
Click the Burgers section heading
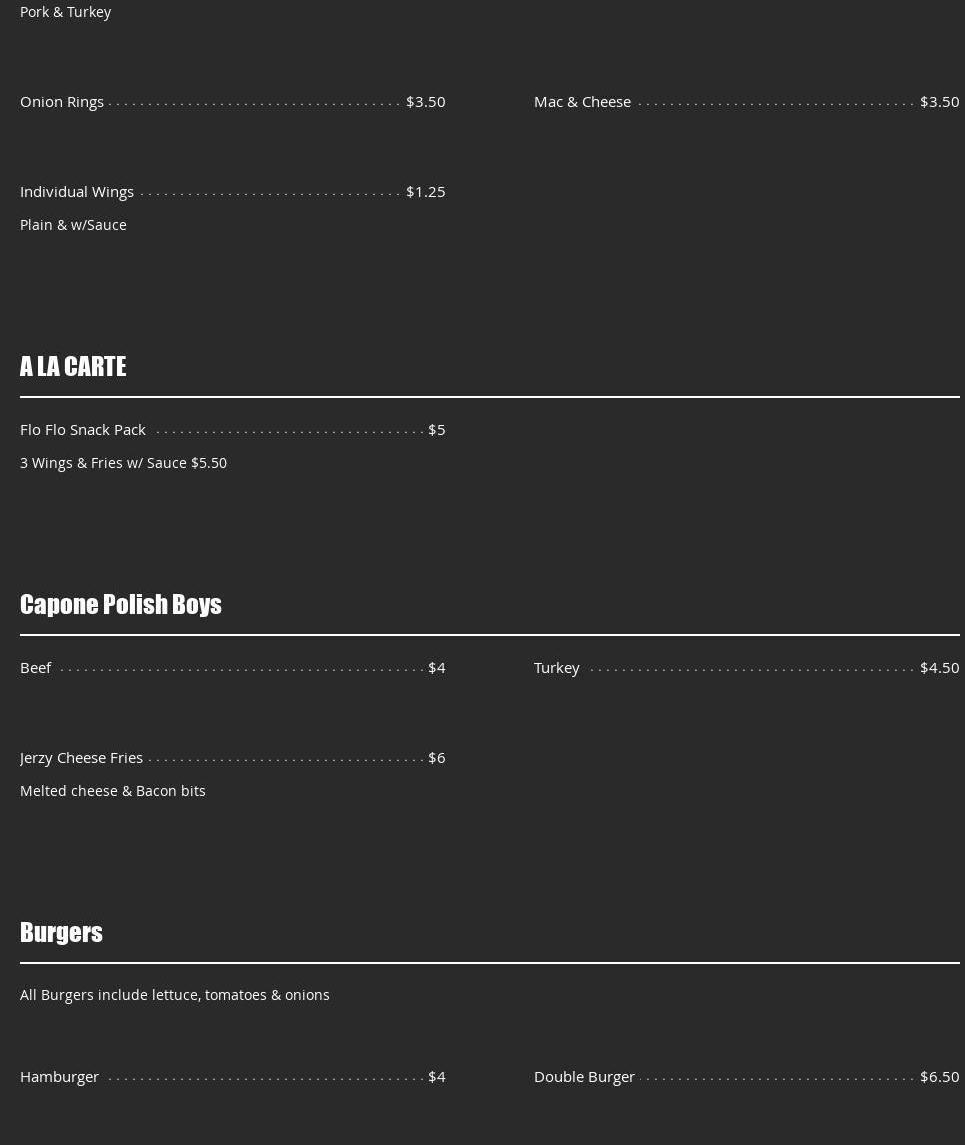tap(61, 932)
